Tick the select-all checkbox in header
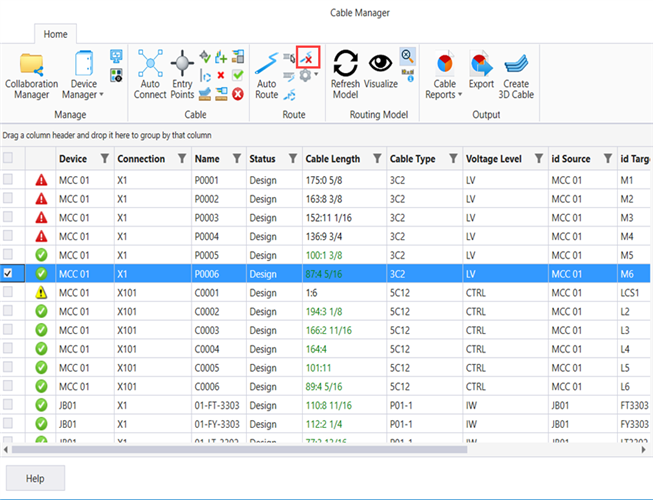 click(9, 159)
